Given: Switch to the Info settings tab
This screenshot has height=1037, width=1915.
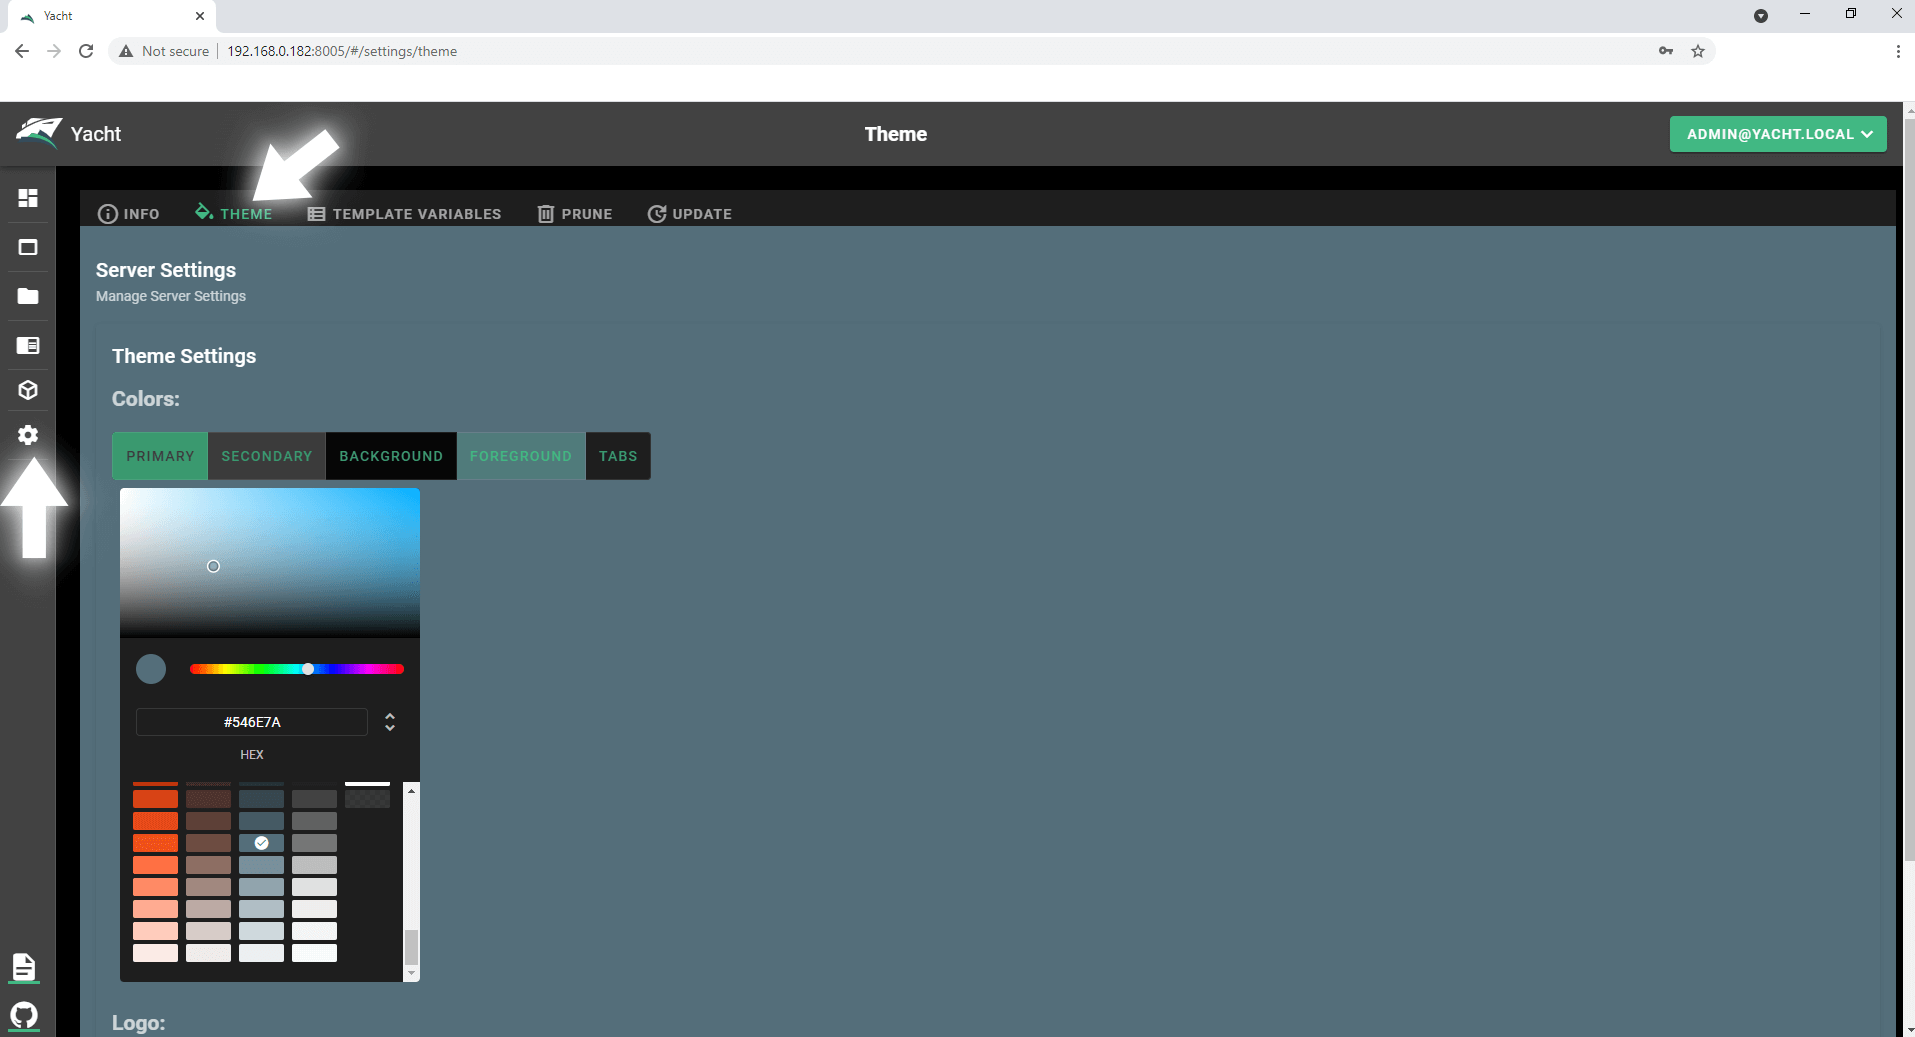Looking at the screenshot, I should pos(128,214).
